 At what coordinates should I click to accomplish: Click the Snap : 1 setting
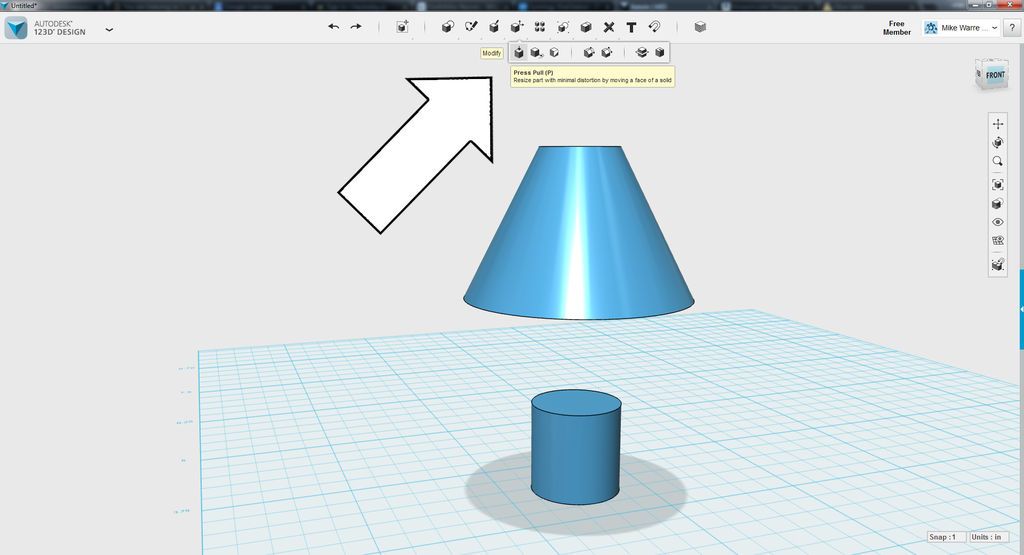946,537
